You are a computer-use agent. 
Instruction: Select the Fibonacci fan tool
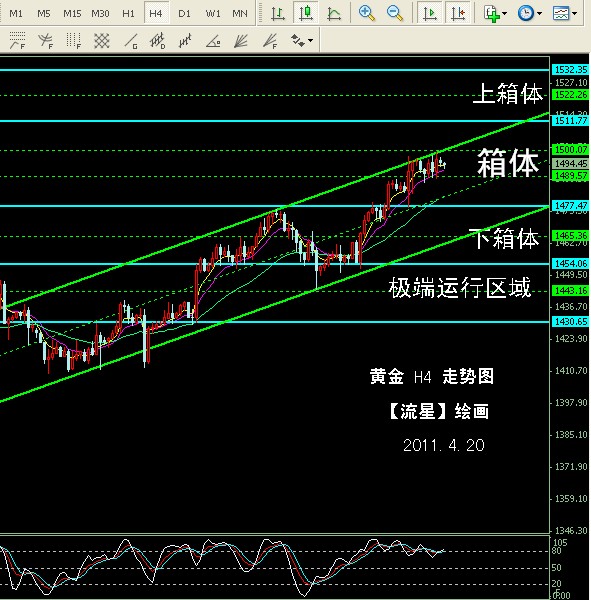tap(271, 41)
